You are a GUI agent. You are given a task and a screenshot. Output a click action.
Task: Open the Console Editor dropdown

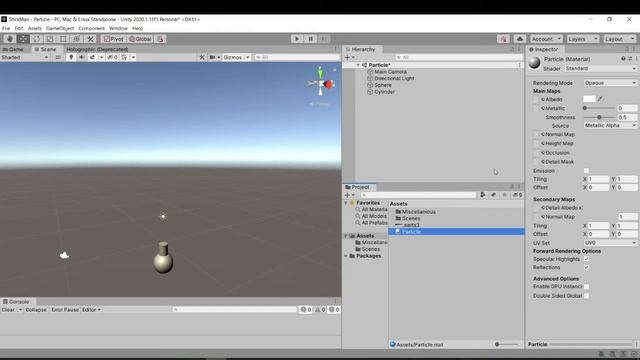point(91,310)
